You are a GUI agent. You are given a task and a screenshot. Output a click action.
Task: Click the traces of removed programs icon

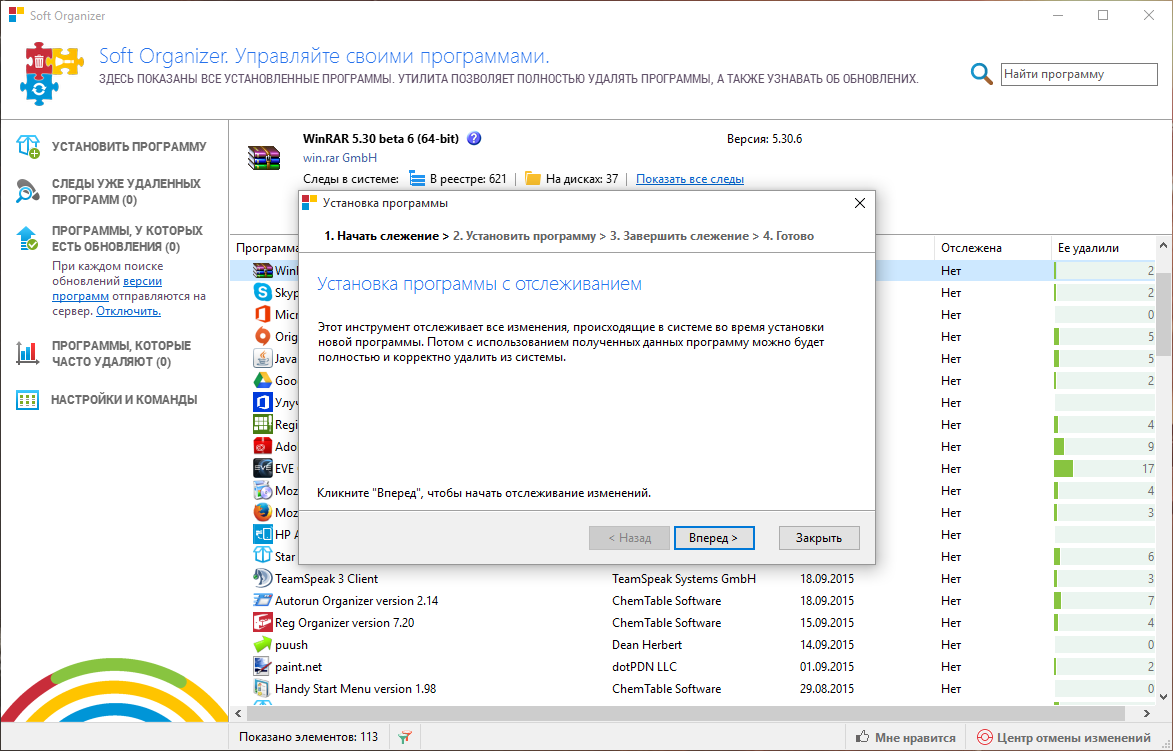(28, 191)
